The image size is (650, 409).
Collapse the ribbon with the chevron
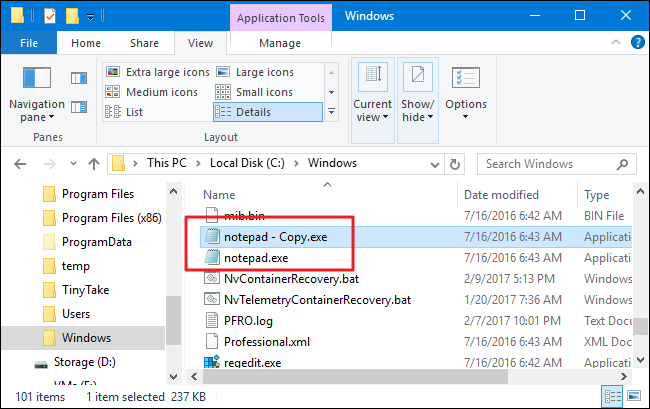616,42
